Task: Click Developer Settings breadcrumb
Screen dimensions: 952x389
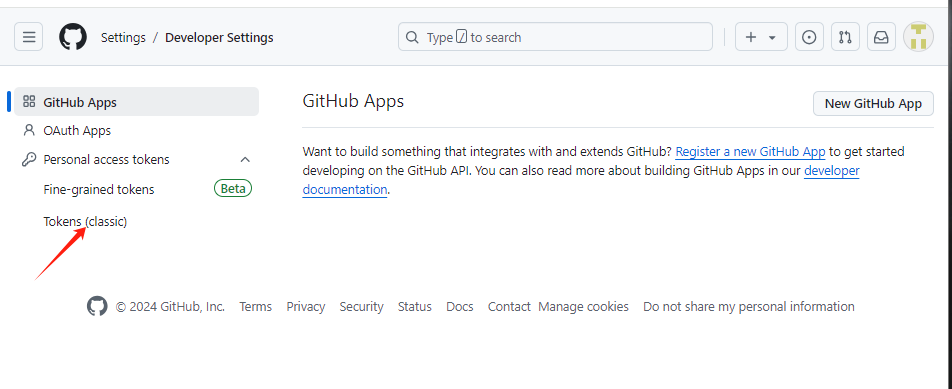Action: coord(219,38)
